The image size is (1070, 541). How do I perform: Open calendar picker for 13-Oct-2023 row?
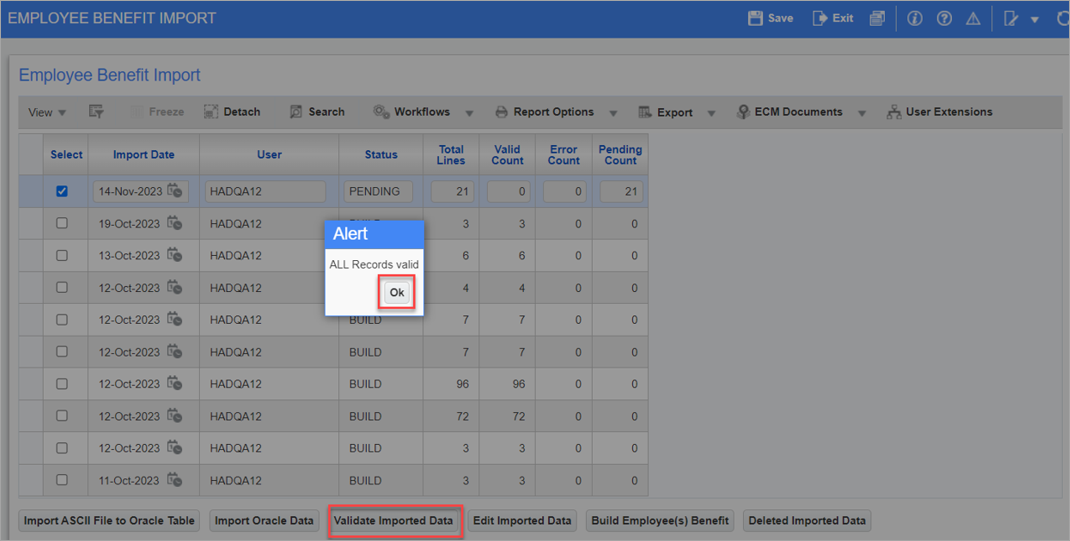click(x=175, y=255)
